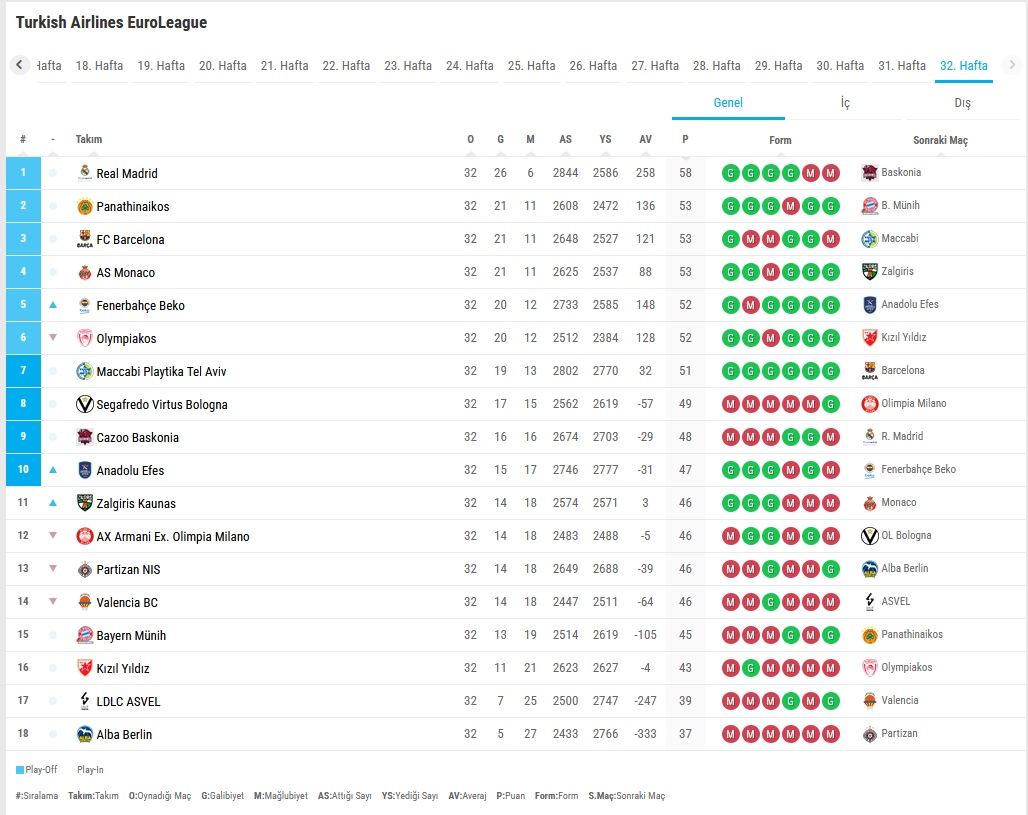Click the Sonraki Maç column header
This screenshot has height=815, width=1028.
940,140
